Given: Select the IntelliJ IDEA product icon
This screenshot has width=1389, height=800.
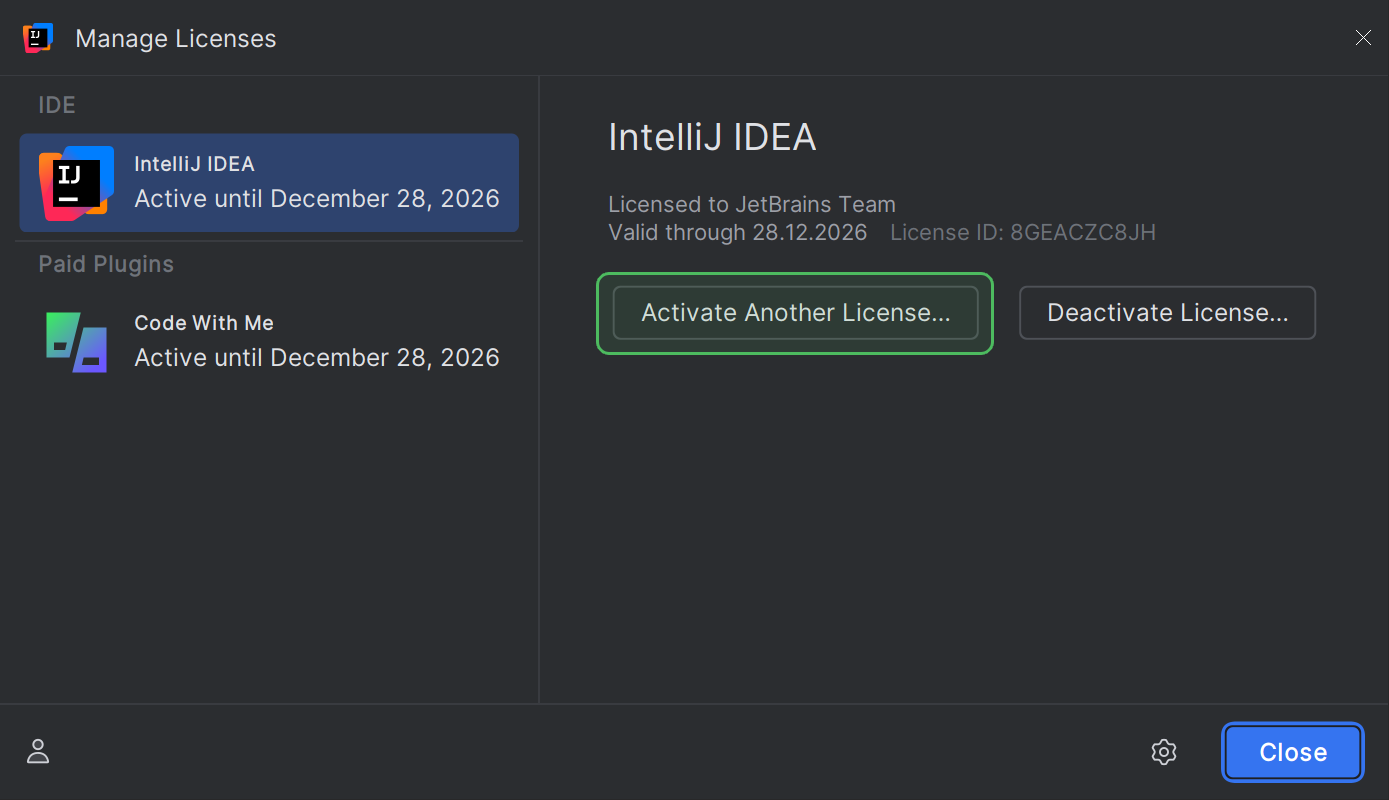Looking at the screenshot, I should point(75,183).
